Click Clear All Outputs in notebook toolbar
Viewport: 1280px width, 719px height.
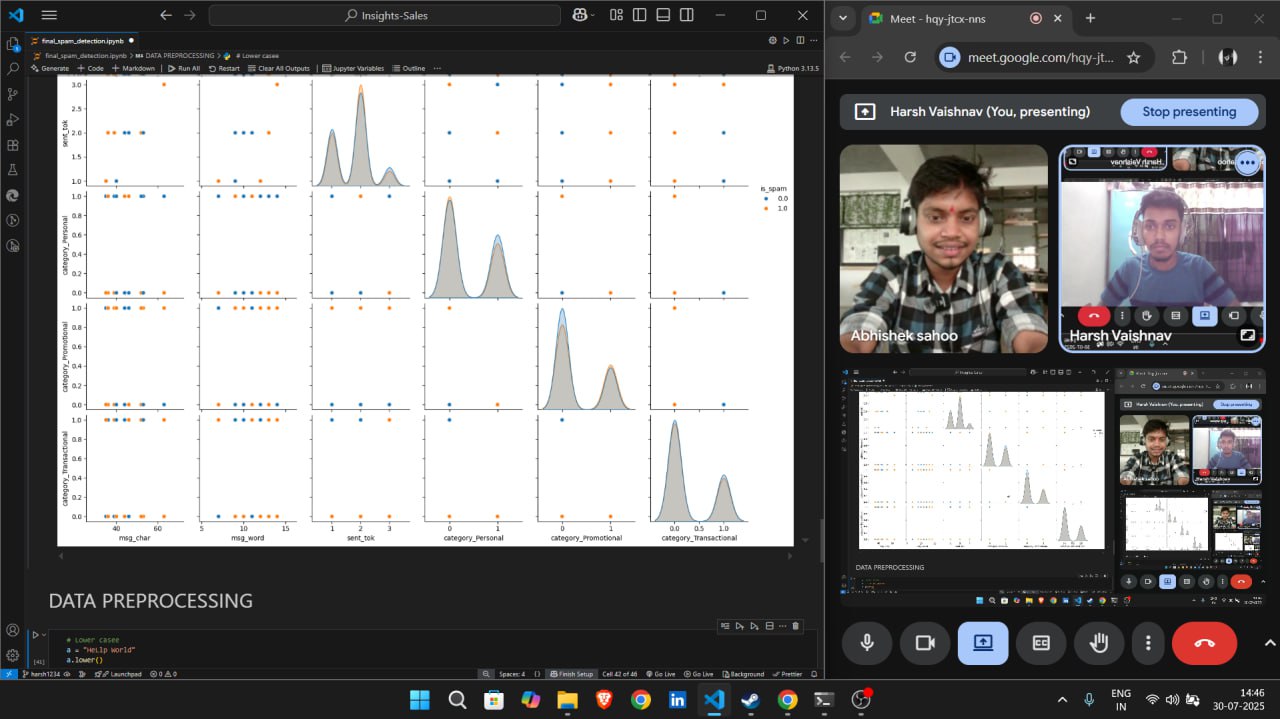(x=279, y=69)
